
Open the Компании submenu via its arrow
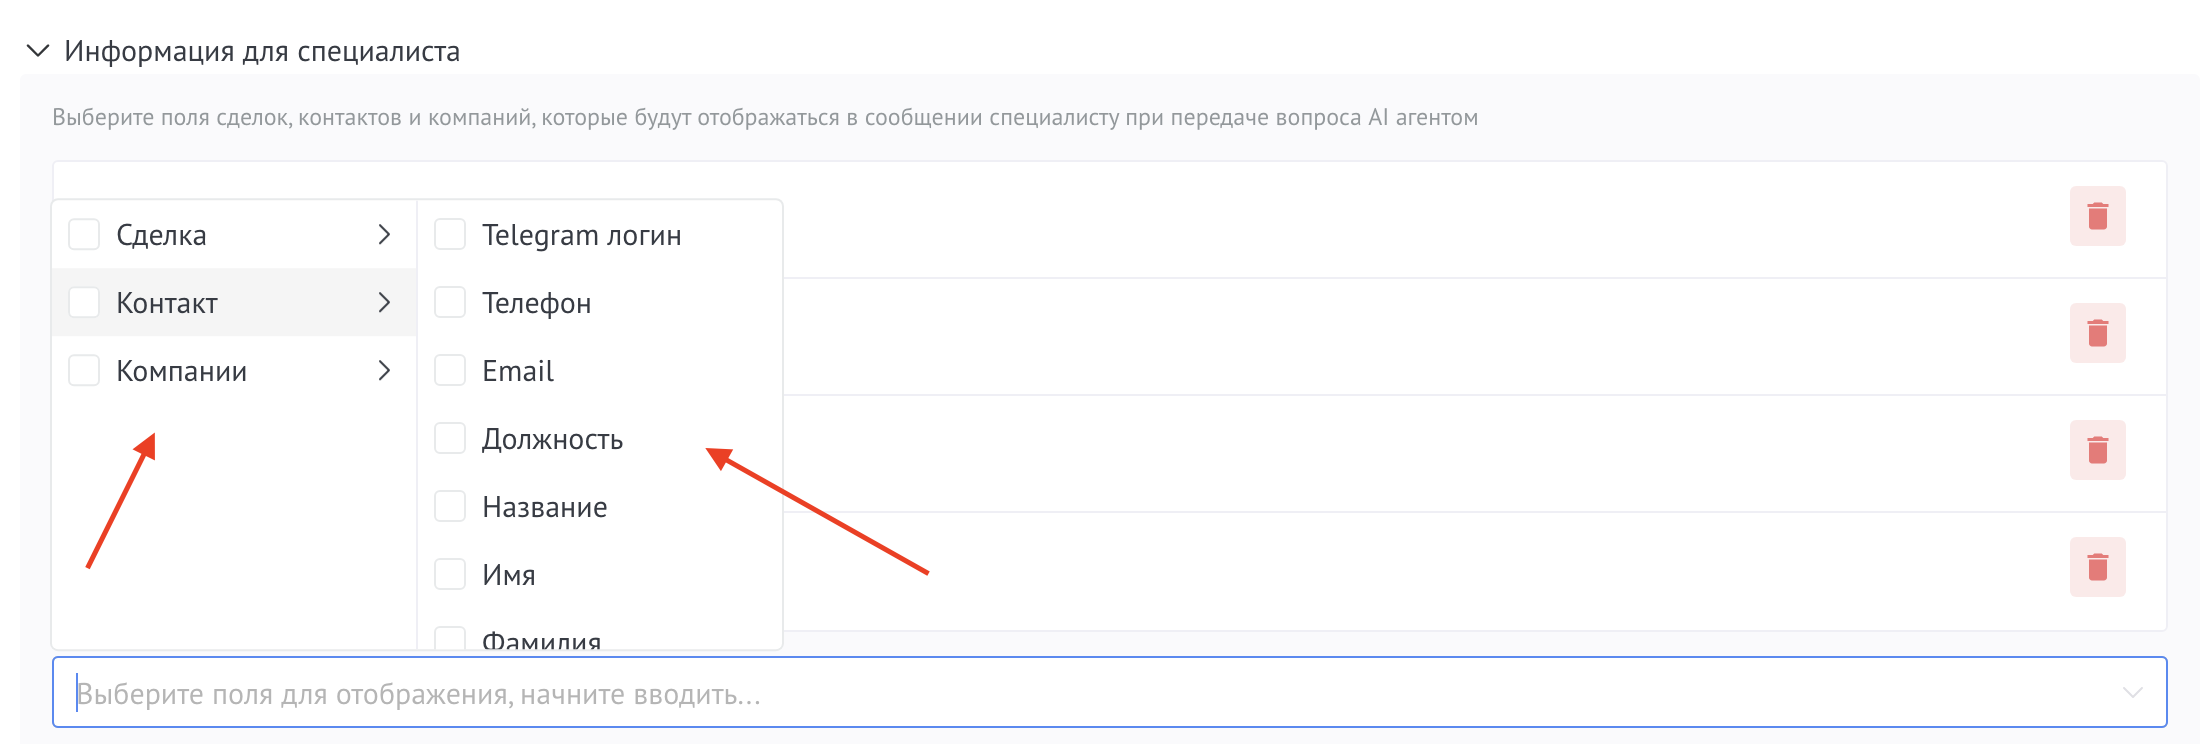click(384, 369)
